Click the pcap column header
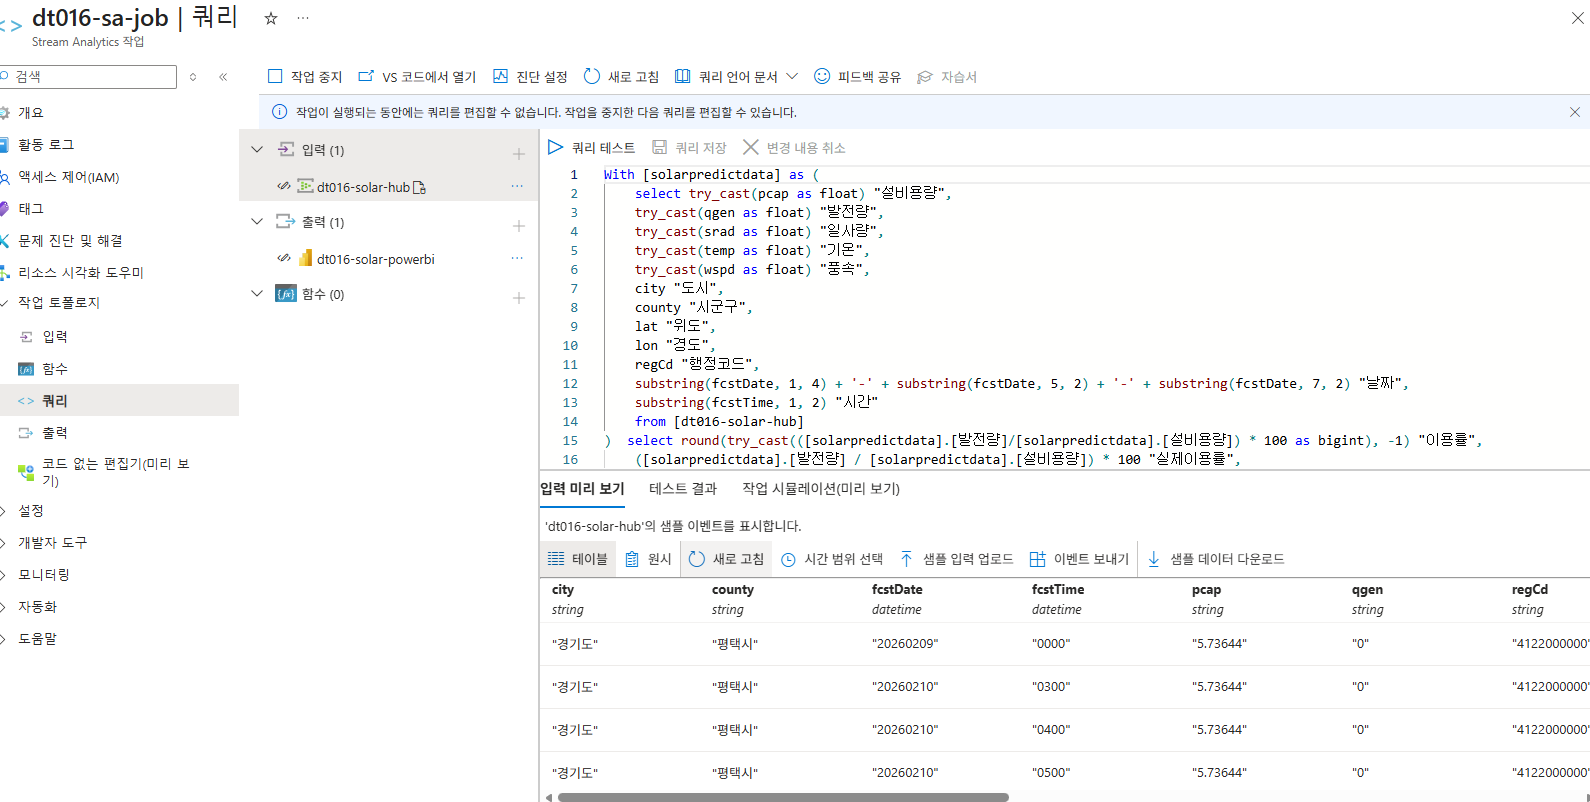Screen dimensions: 1590x802 point(1206,590)
